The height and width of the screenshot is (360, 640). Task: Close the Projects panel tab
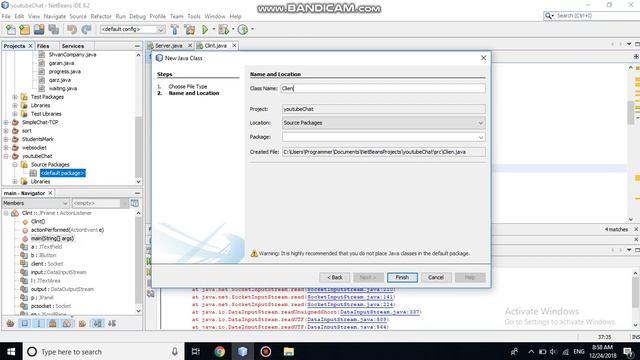[30, 46]
